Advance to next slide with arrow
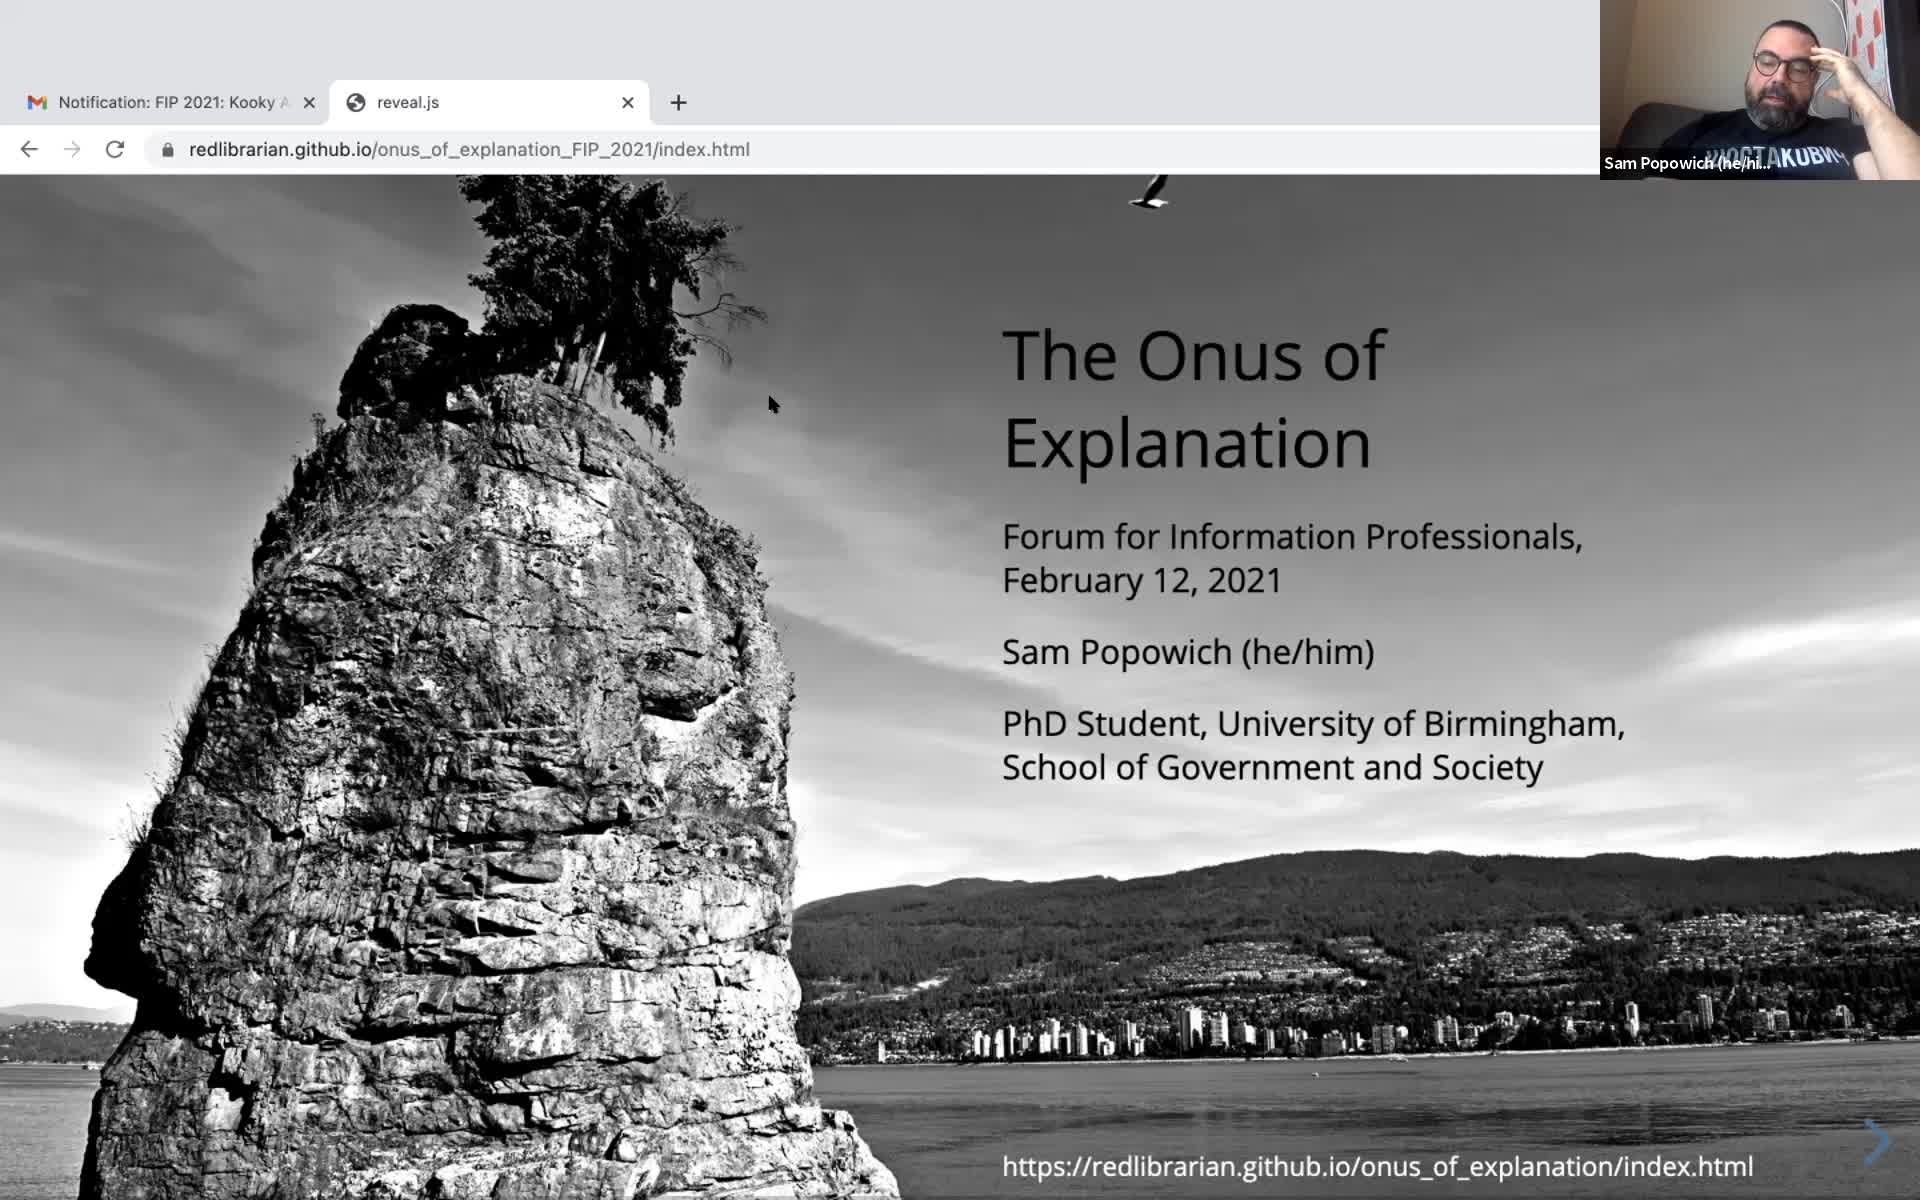This screenshot has width=1920, height=1200. (x=1878, y=1141)
